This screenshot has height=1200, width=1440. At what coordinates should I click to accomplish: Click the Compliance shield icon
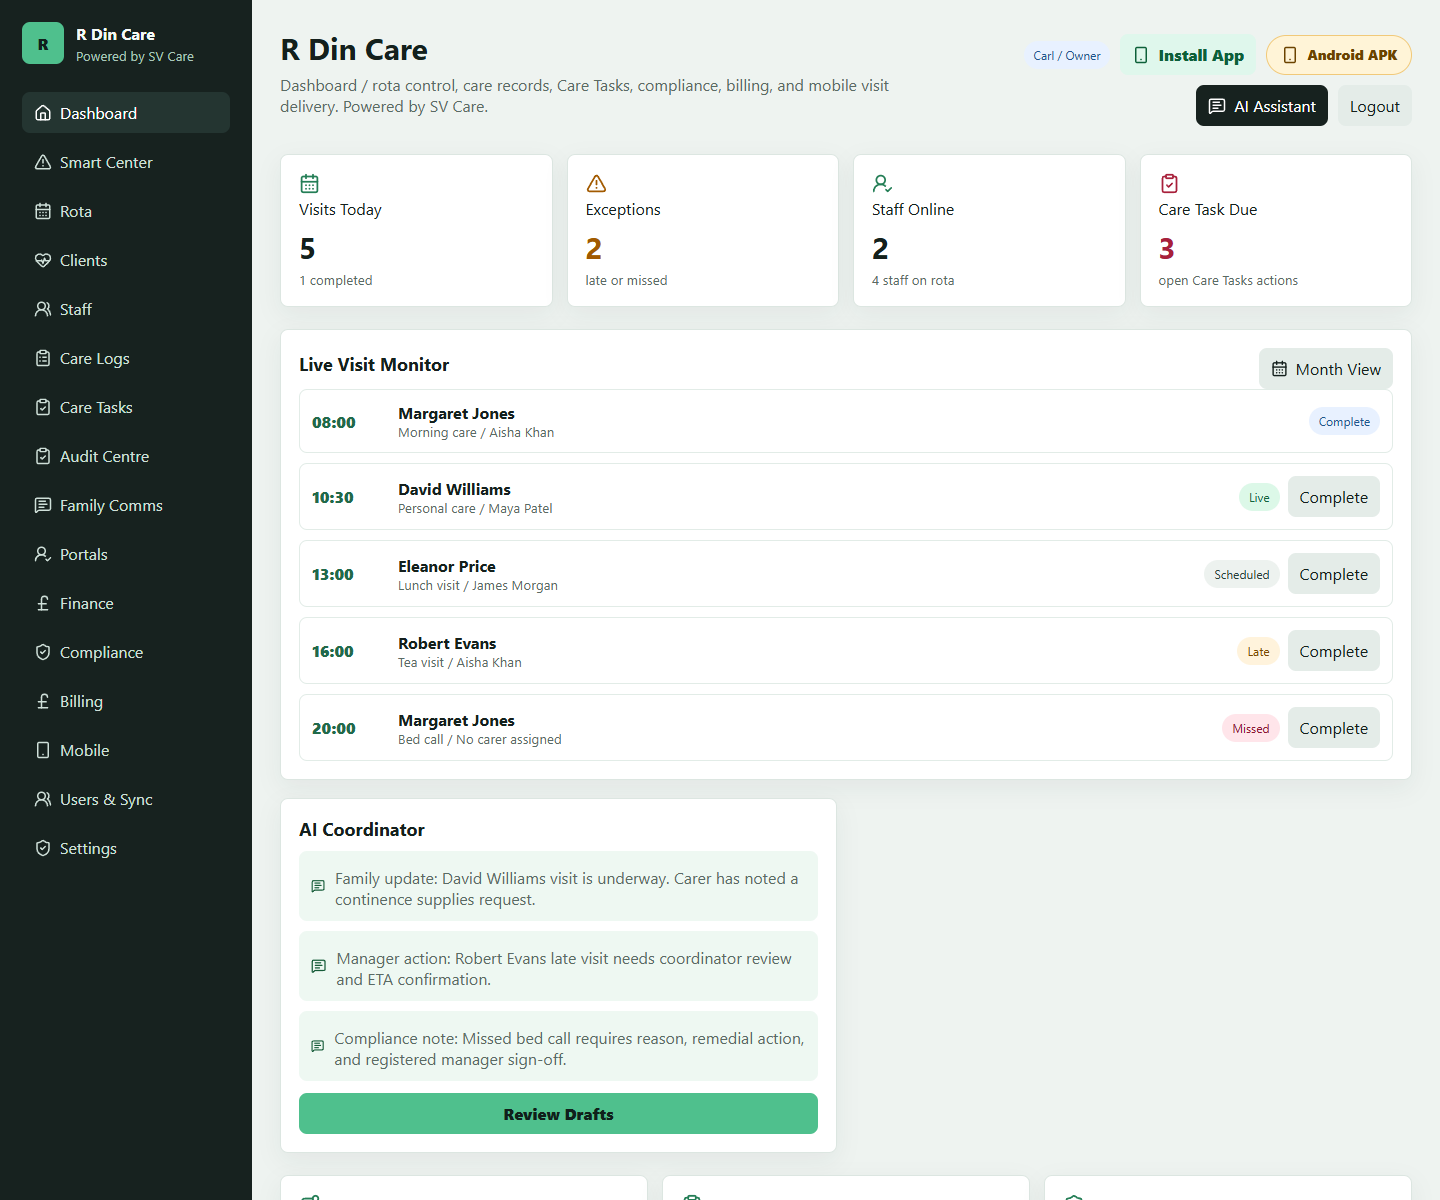[x=43, y=652]
